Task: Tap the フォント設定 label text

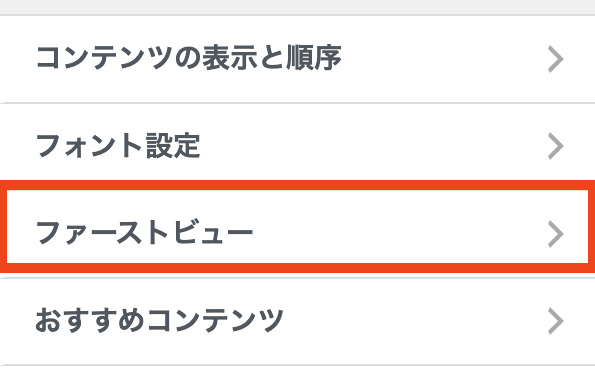Action: click(118, 146)
